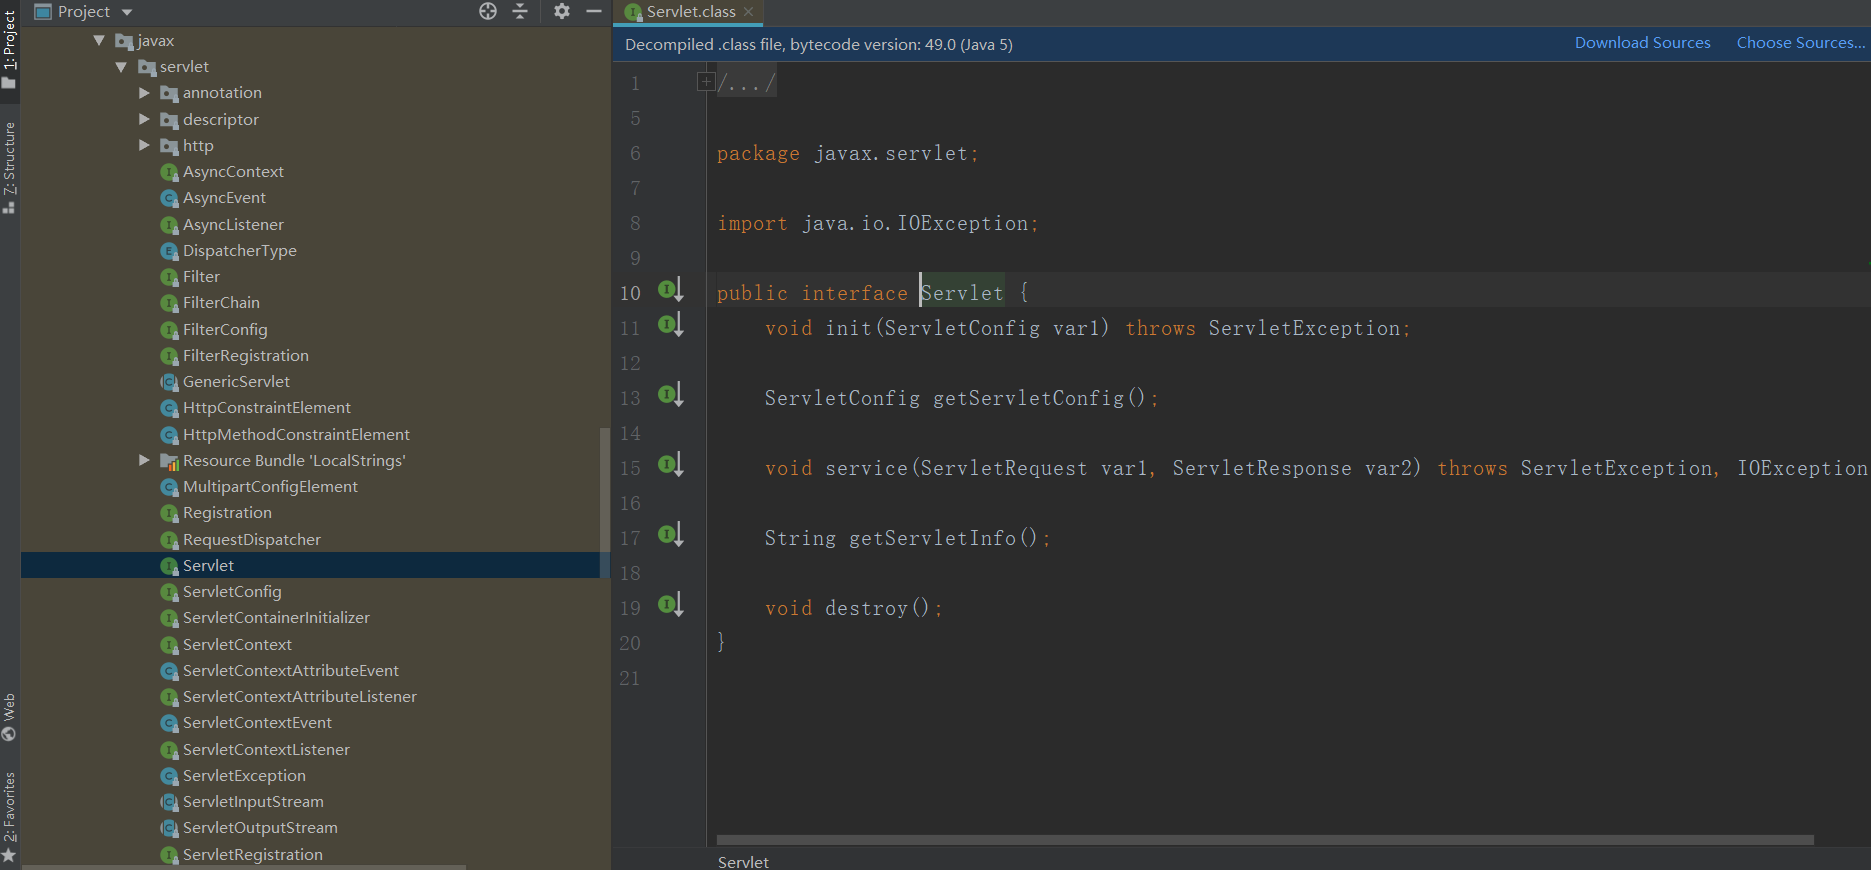1871x870 pixels.
Task: Select FilterChain in project tree
Action: [x=221, y=303]
